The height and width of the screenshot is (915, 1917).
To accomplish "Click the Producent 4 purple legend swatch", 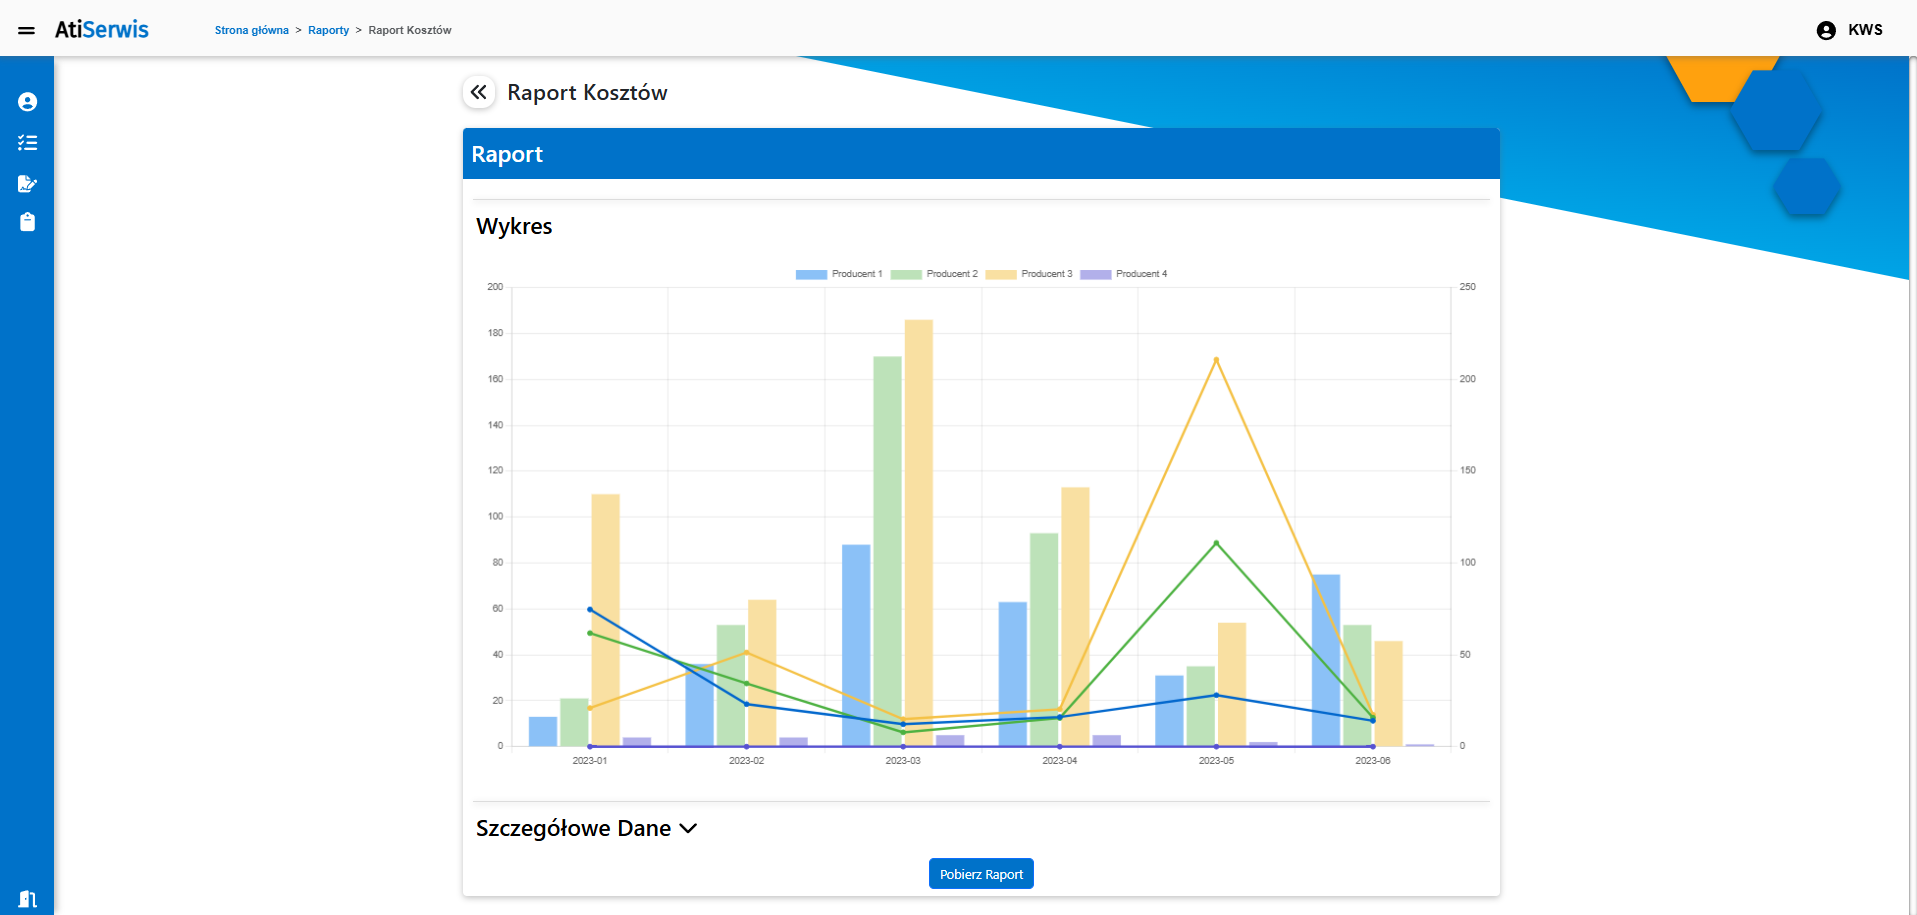I will coord(1096,274).
